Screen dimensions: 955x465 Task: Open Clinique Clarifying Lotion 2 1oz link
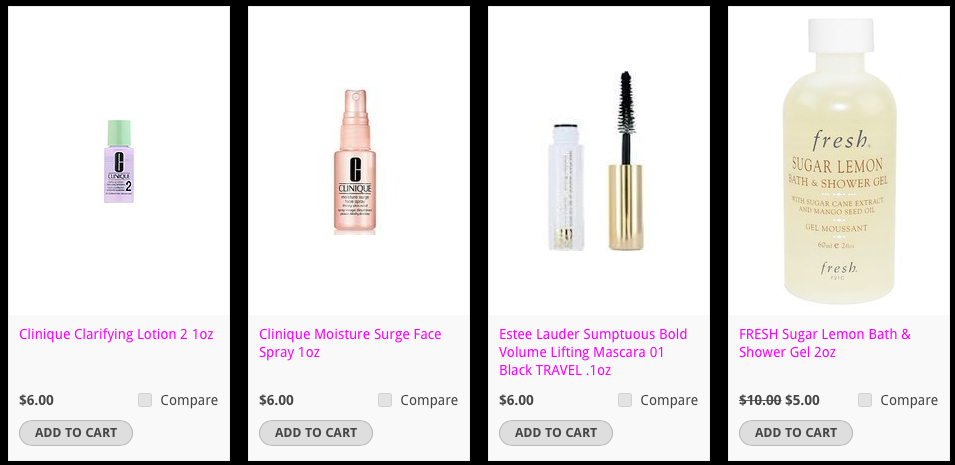tap(116, 334)
